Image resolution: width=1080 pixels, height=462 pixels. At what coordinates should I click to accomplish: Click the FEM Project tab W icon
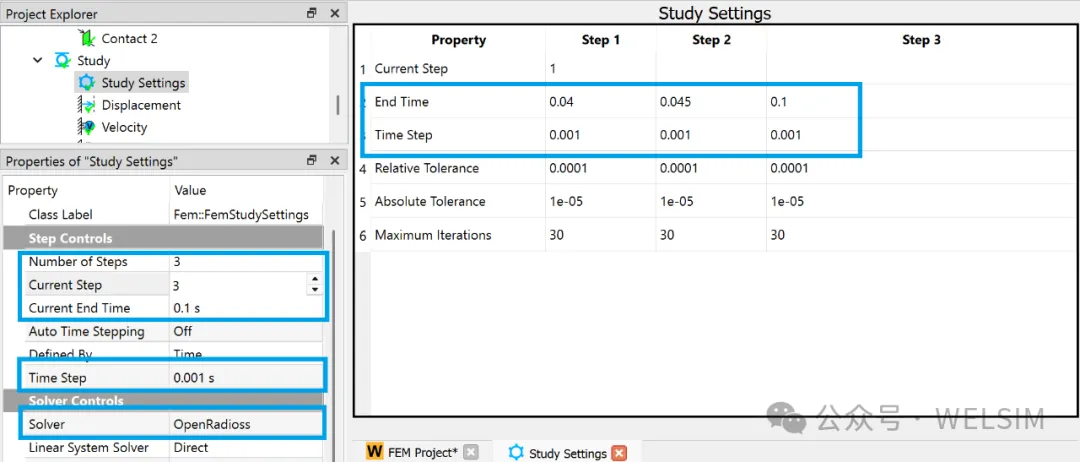pyautogui.click(x=375, y=452)
